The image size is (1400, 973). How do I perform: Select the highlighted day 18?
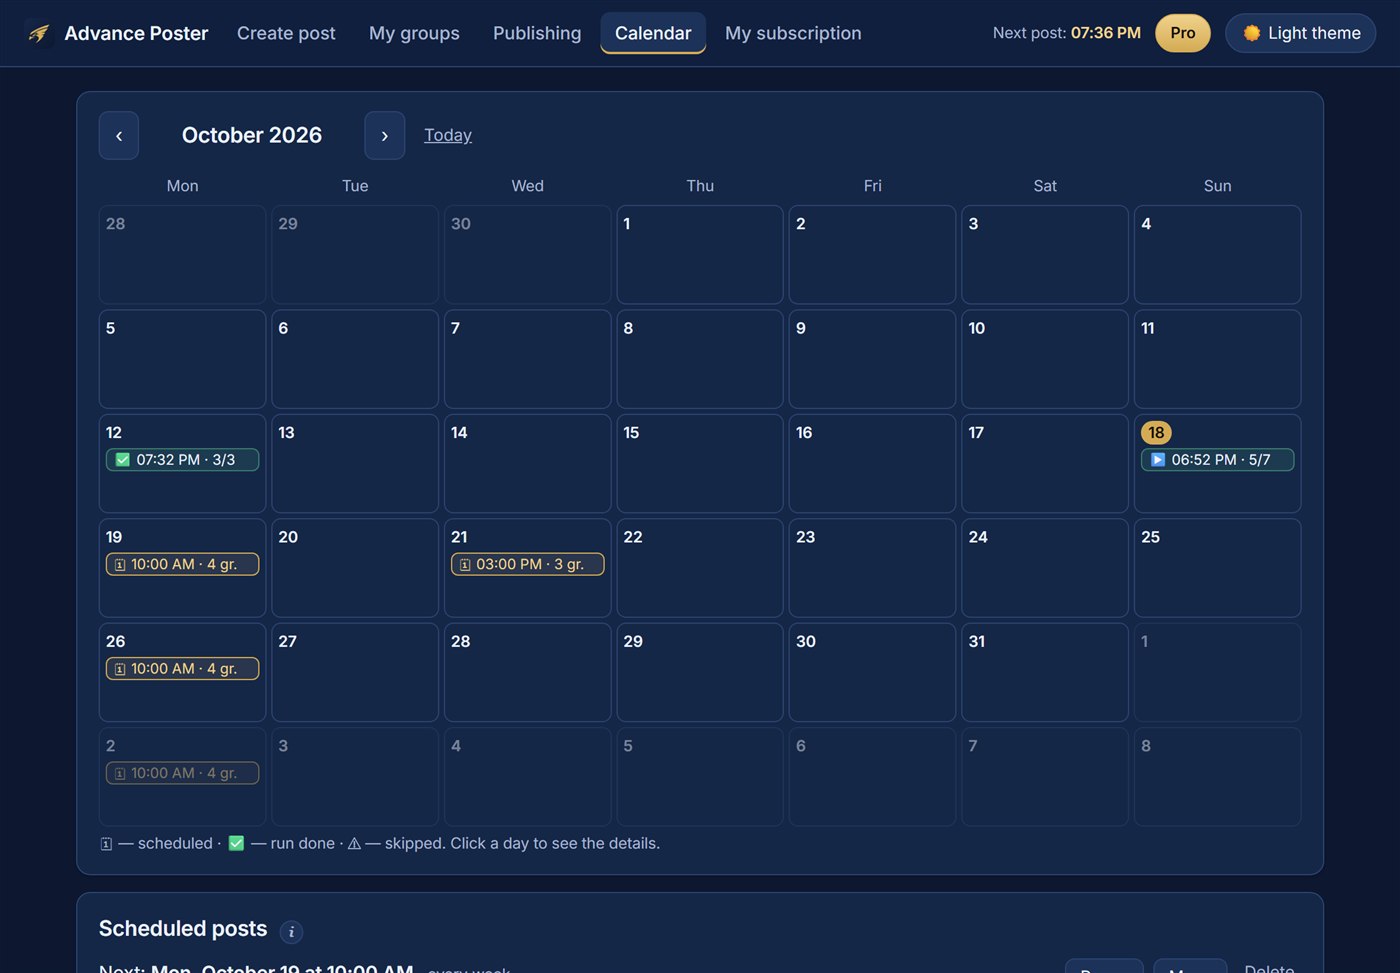click(x=1156, y=432)
